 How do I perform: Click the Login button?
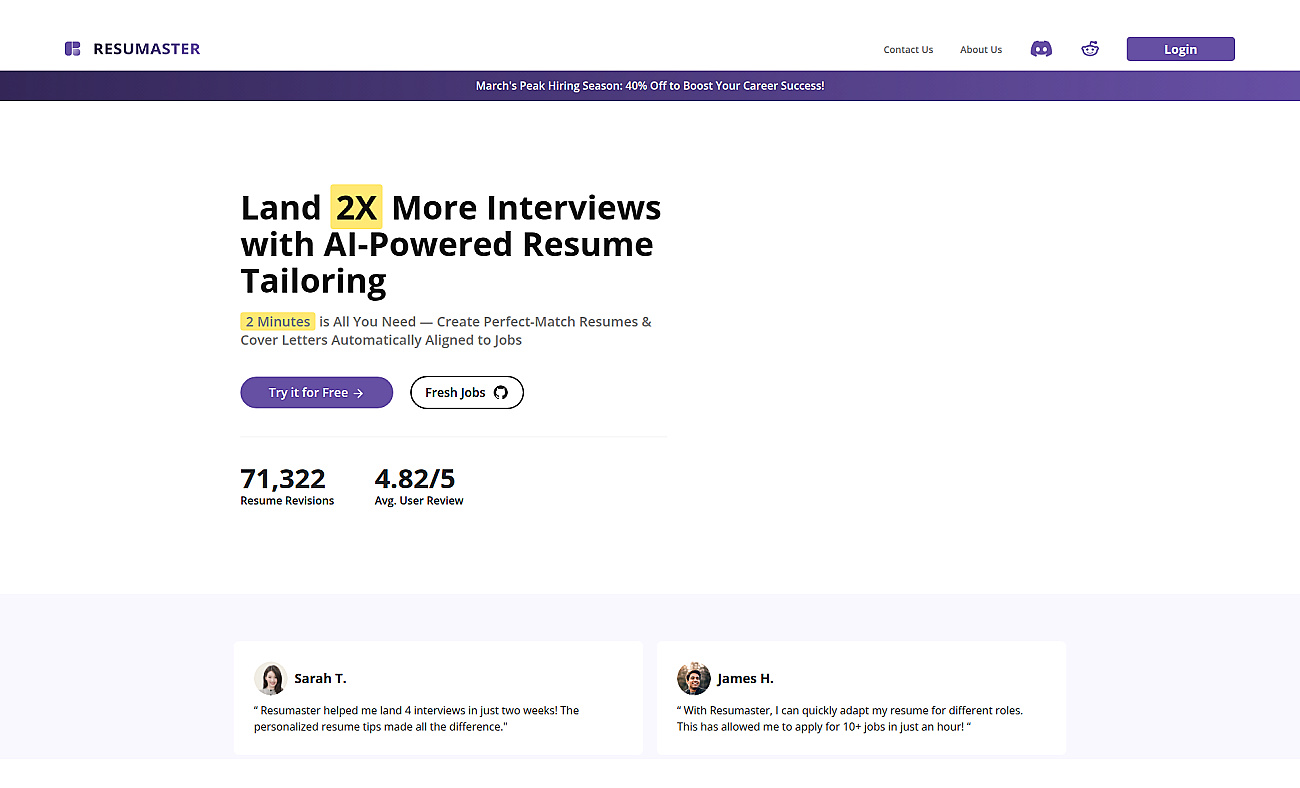(x=1180, y=49)
